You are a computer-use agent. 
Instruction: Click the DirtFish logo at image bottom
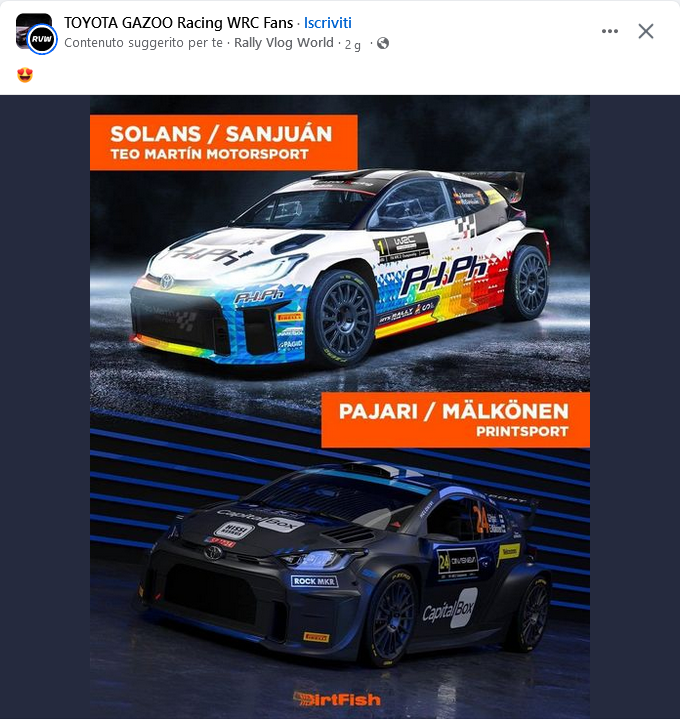[337, 699]
